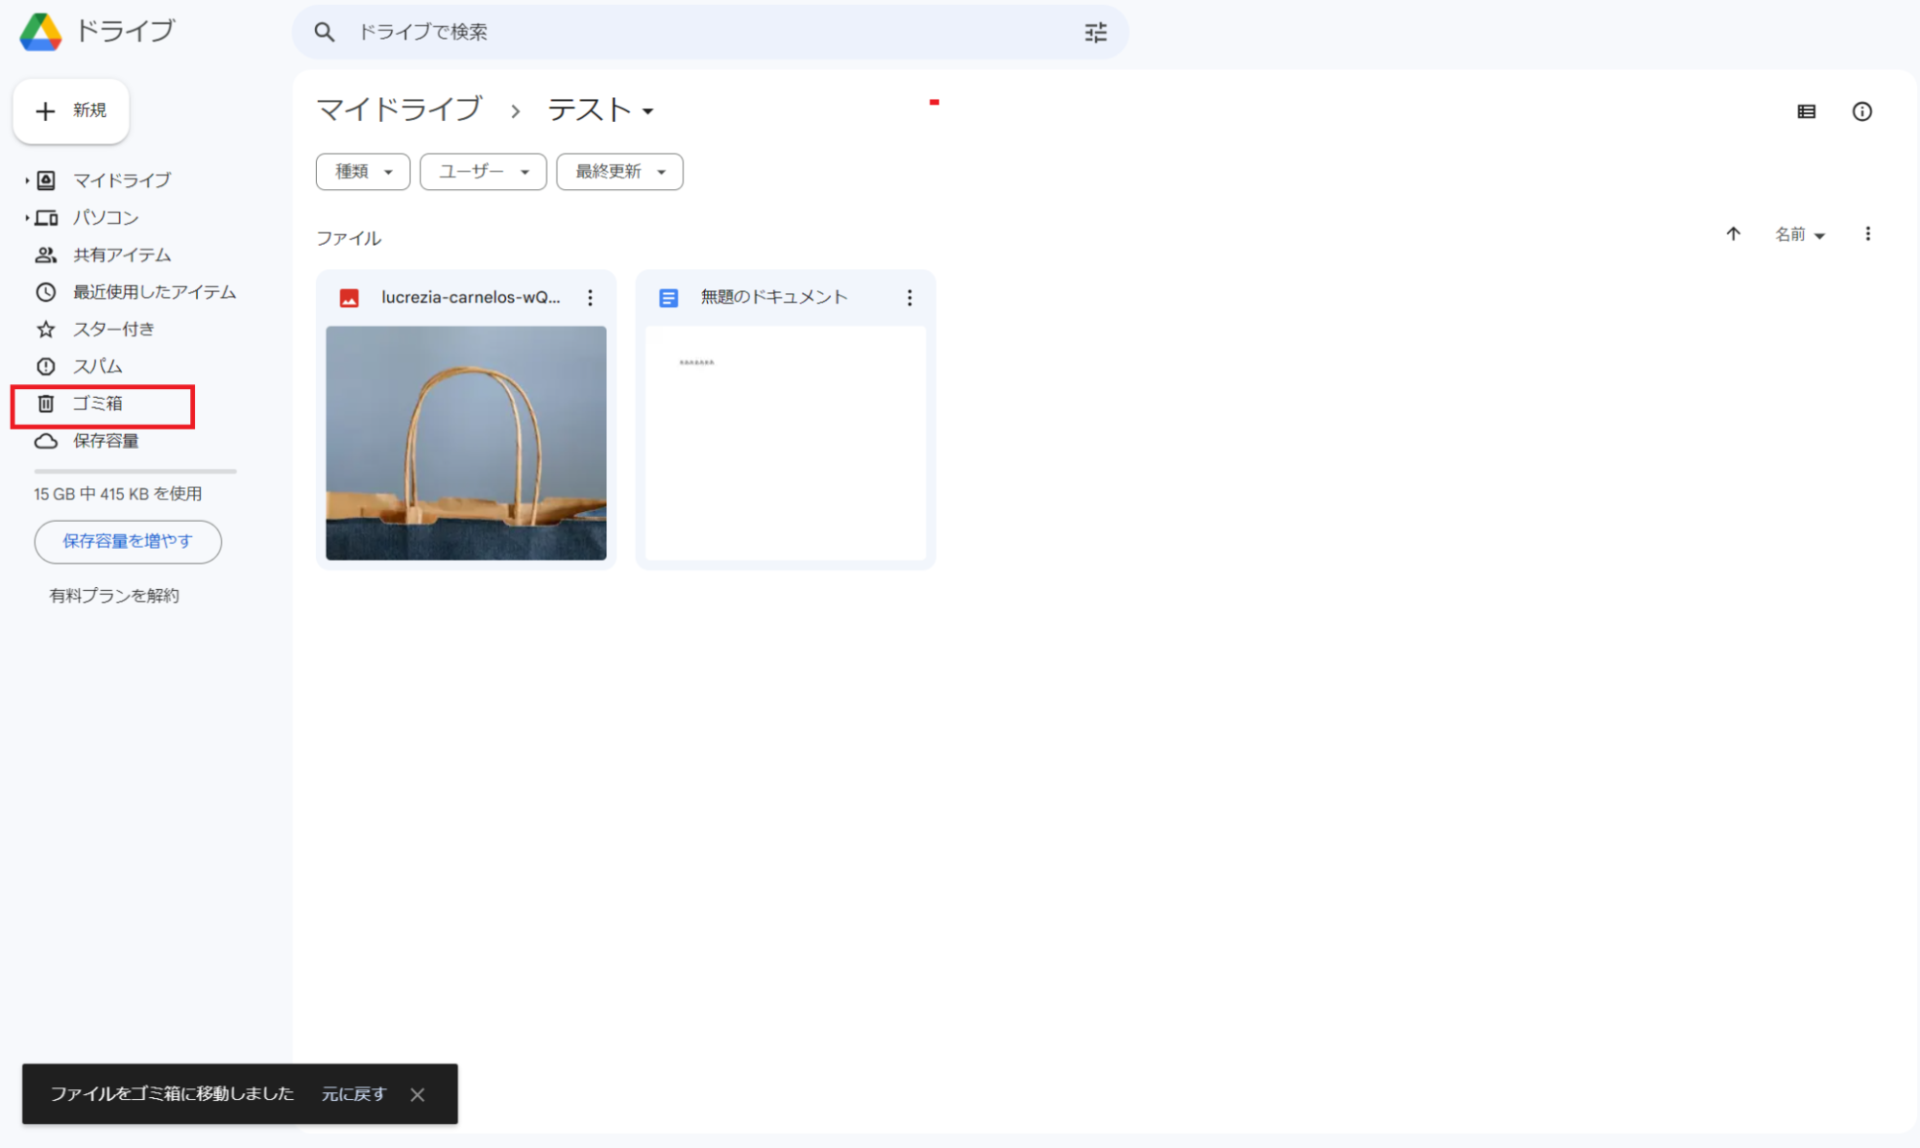Click 元に戻す undo link
The height and width of the screenshot is (1148, 1920).
coord(353,1095)
